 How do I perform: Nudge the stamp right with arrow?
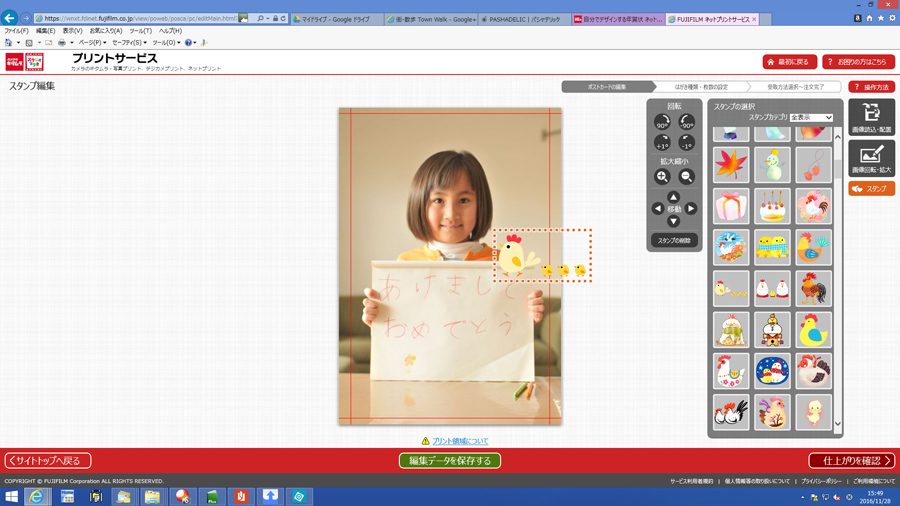coord(690,209)
